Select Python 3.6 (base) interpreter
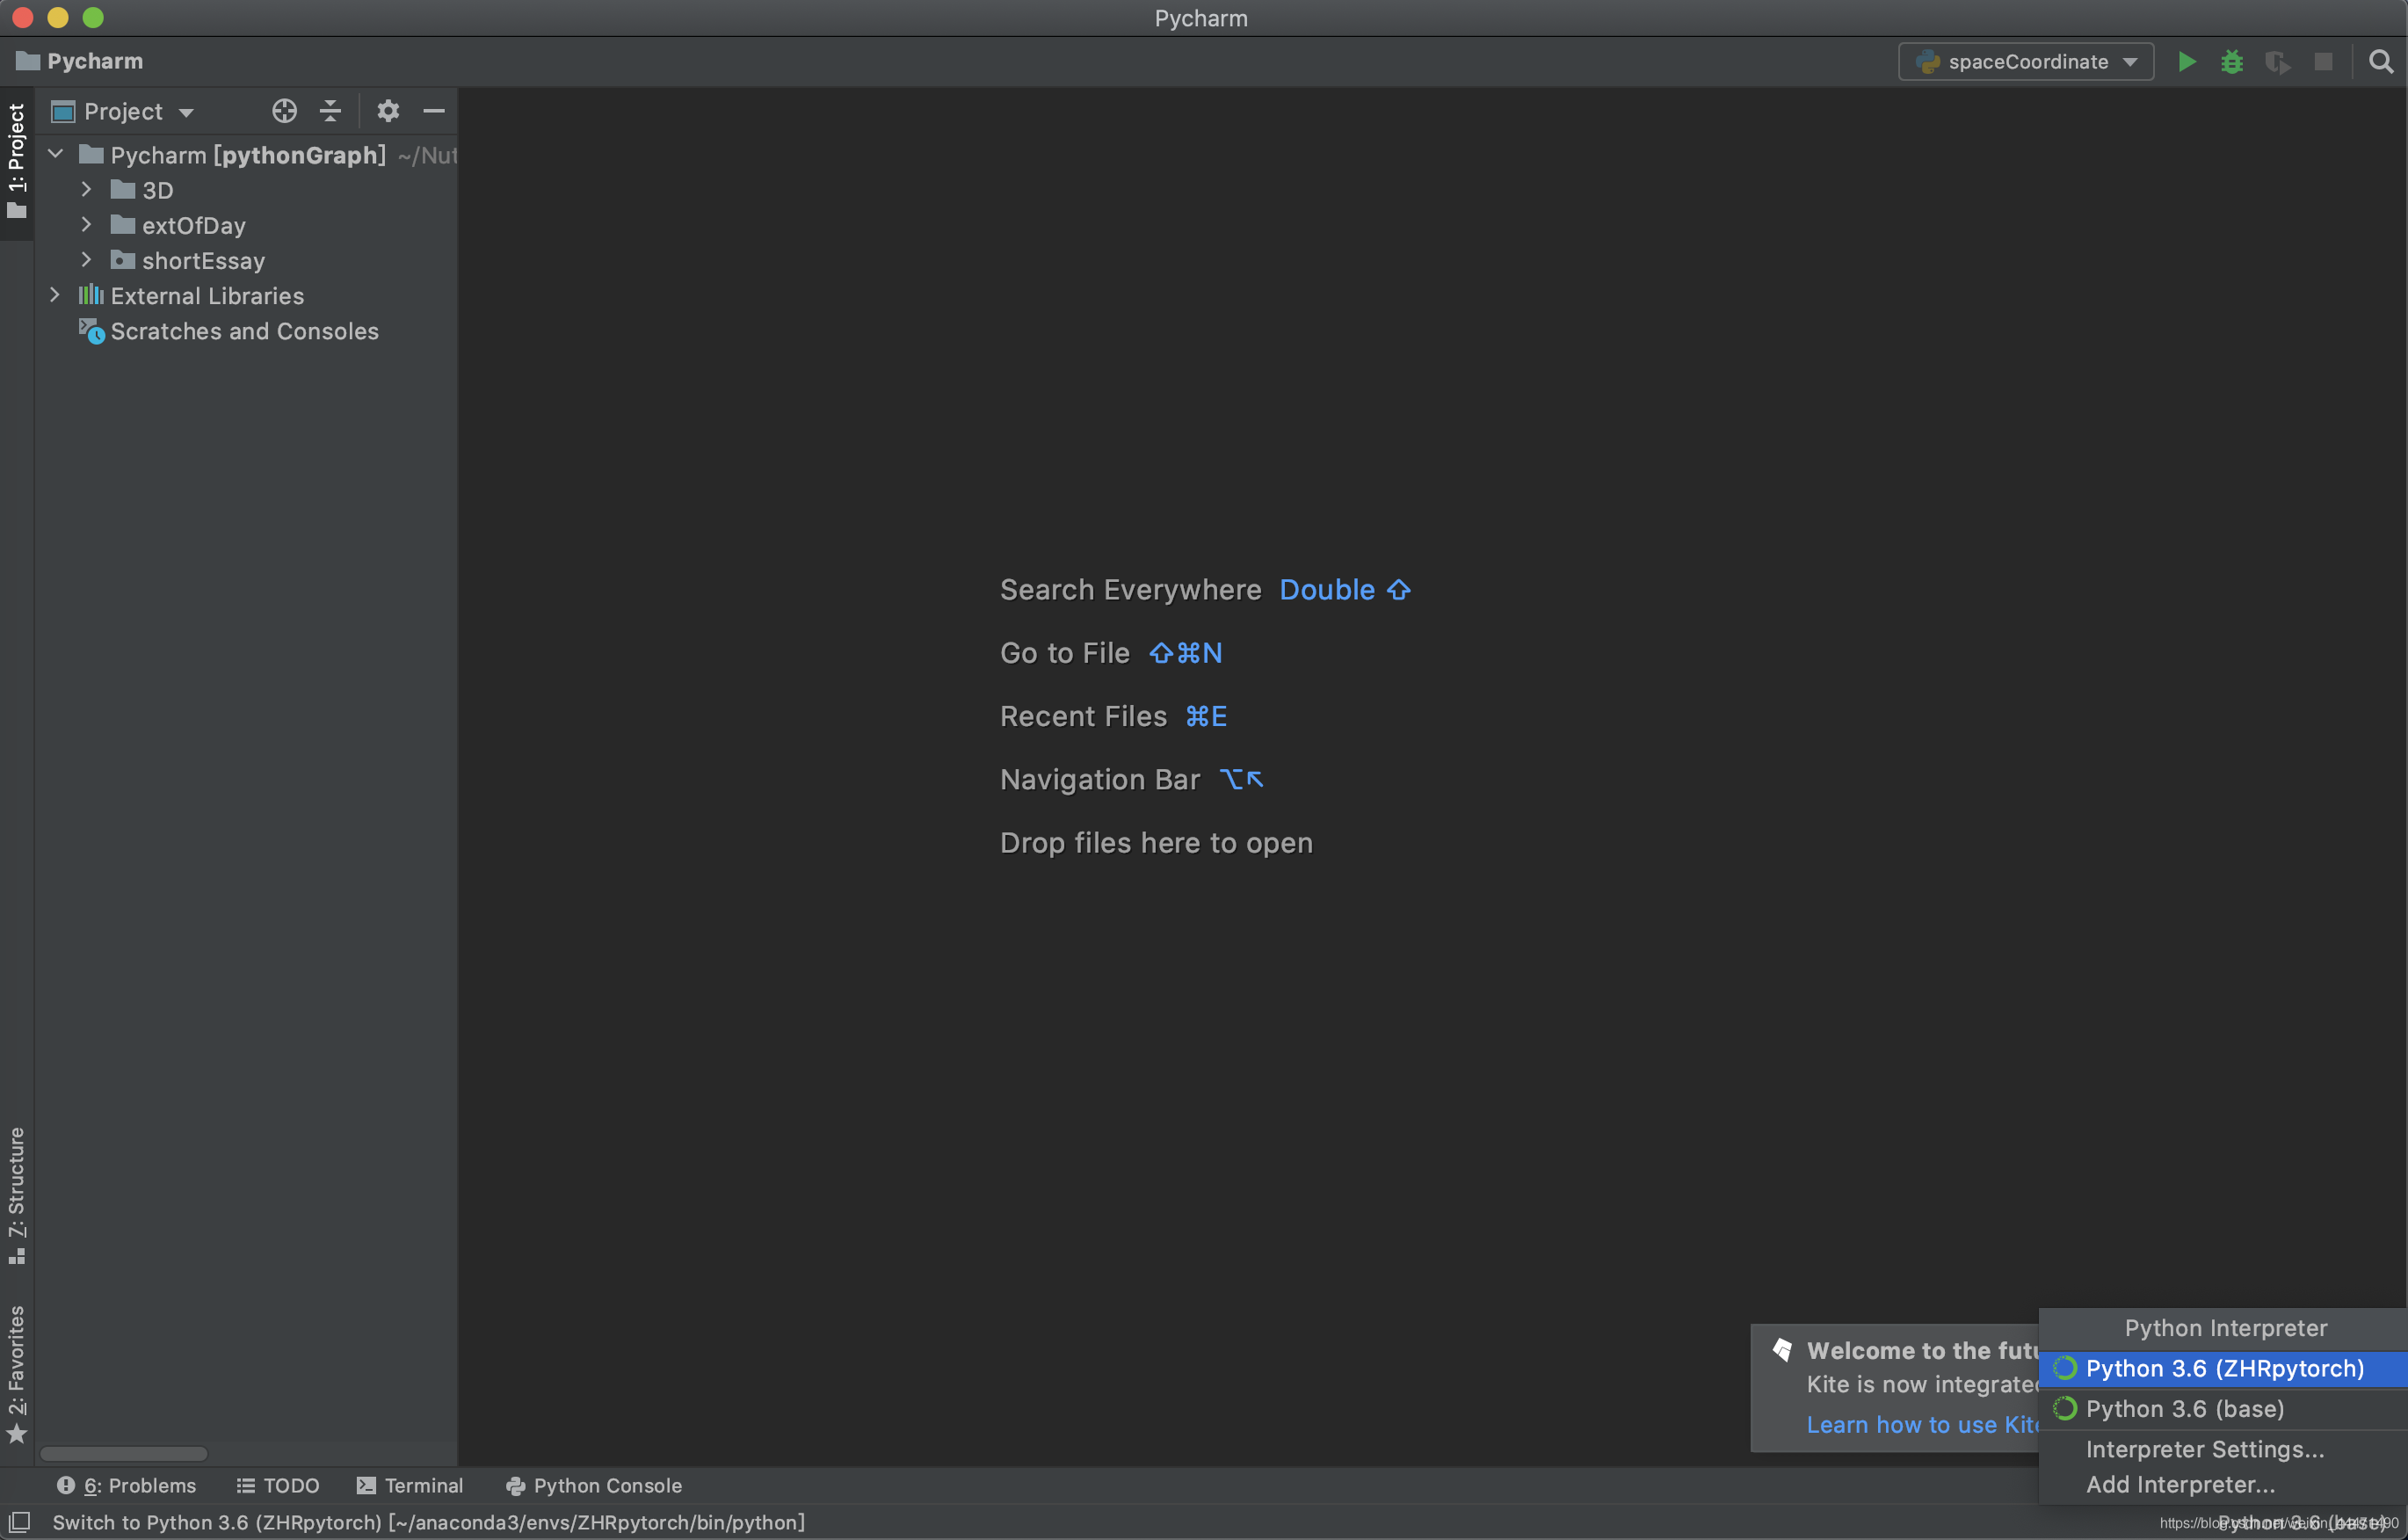Viewport: 2408px width, 1540px height. click(2185, 1406)
